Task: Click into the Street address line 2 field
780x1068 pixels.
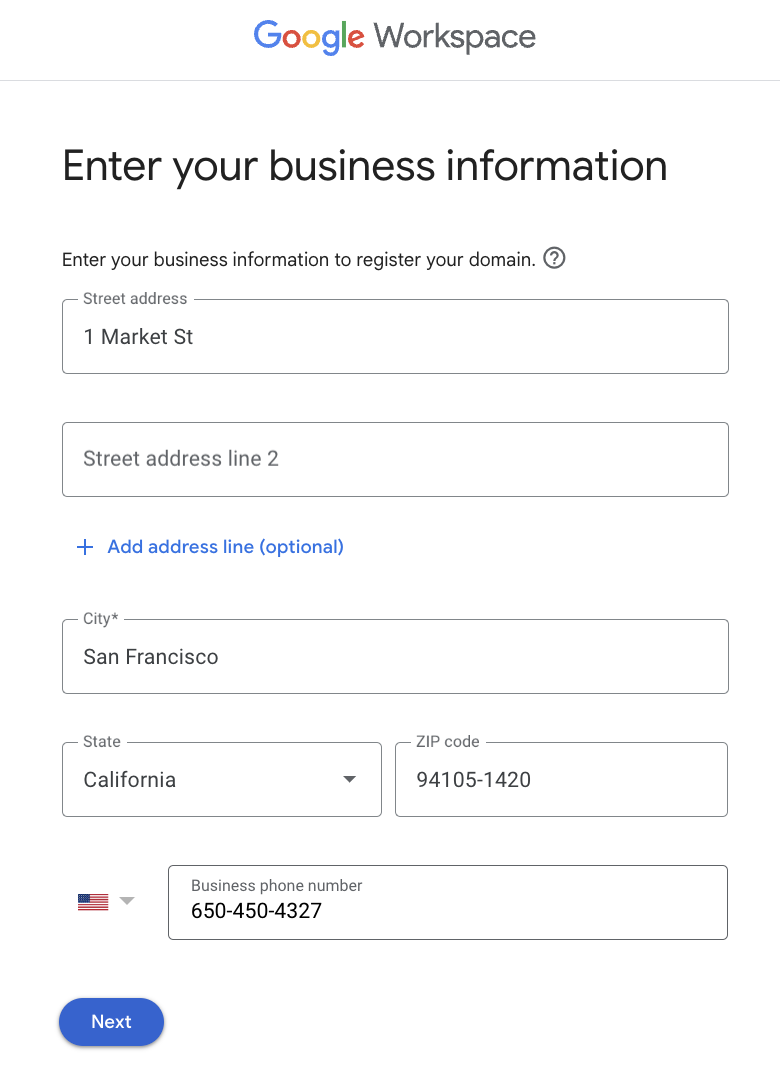Action: (395, 460)
